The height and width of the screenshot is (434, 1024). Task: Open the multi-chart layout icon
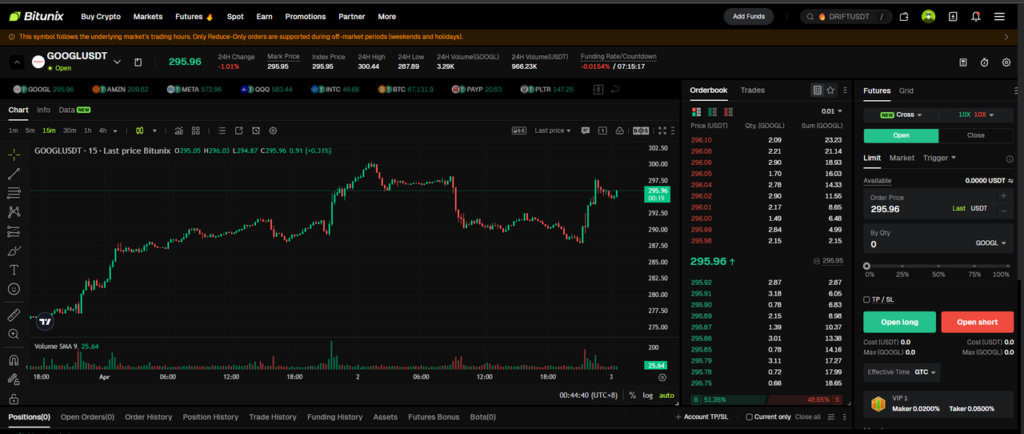196,131
